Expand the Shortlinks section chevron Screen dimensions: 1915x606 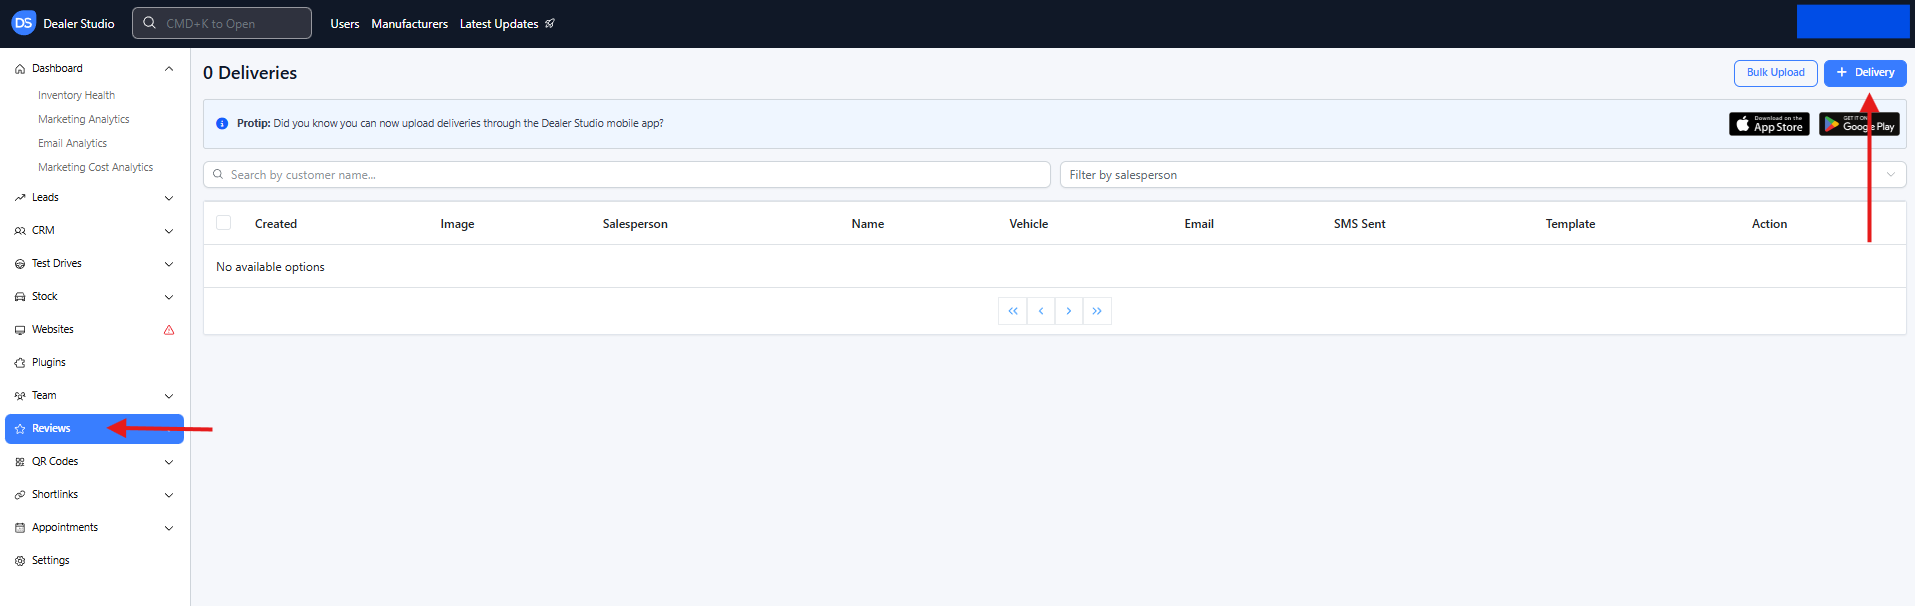[x=169, y=495]
